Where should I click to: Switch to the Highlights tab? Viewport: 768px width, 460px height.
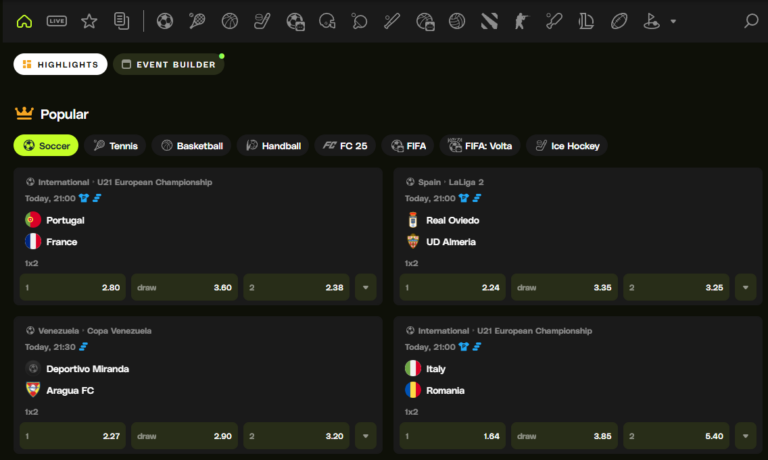(x=60, y=64)
